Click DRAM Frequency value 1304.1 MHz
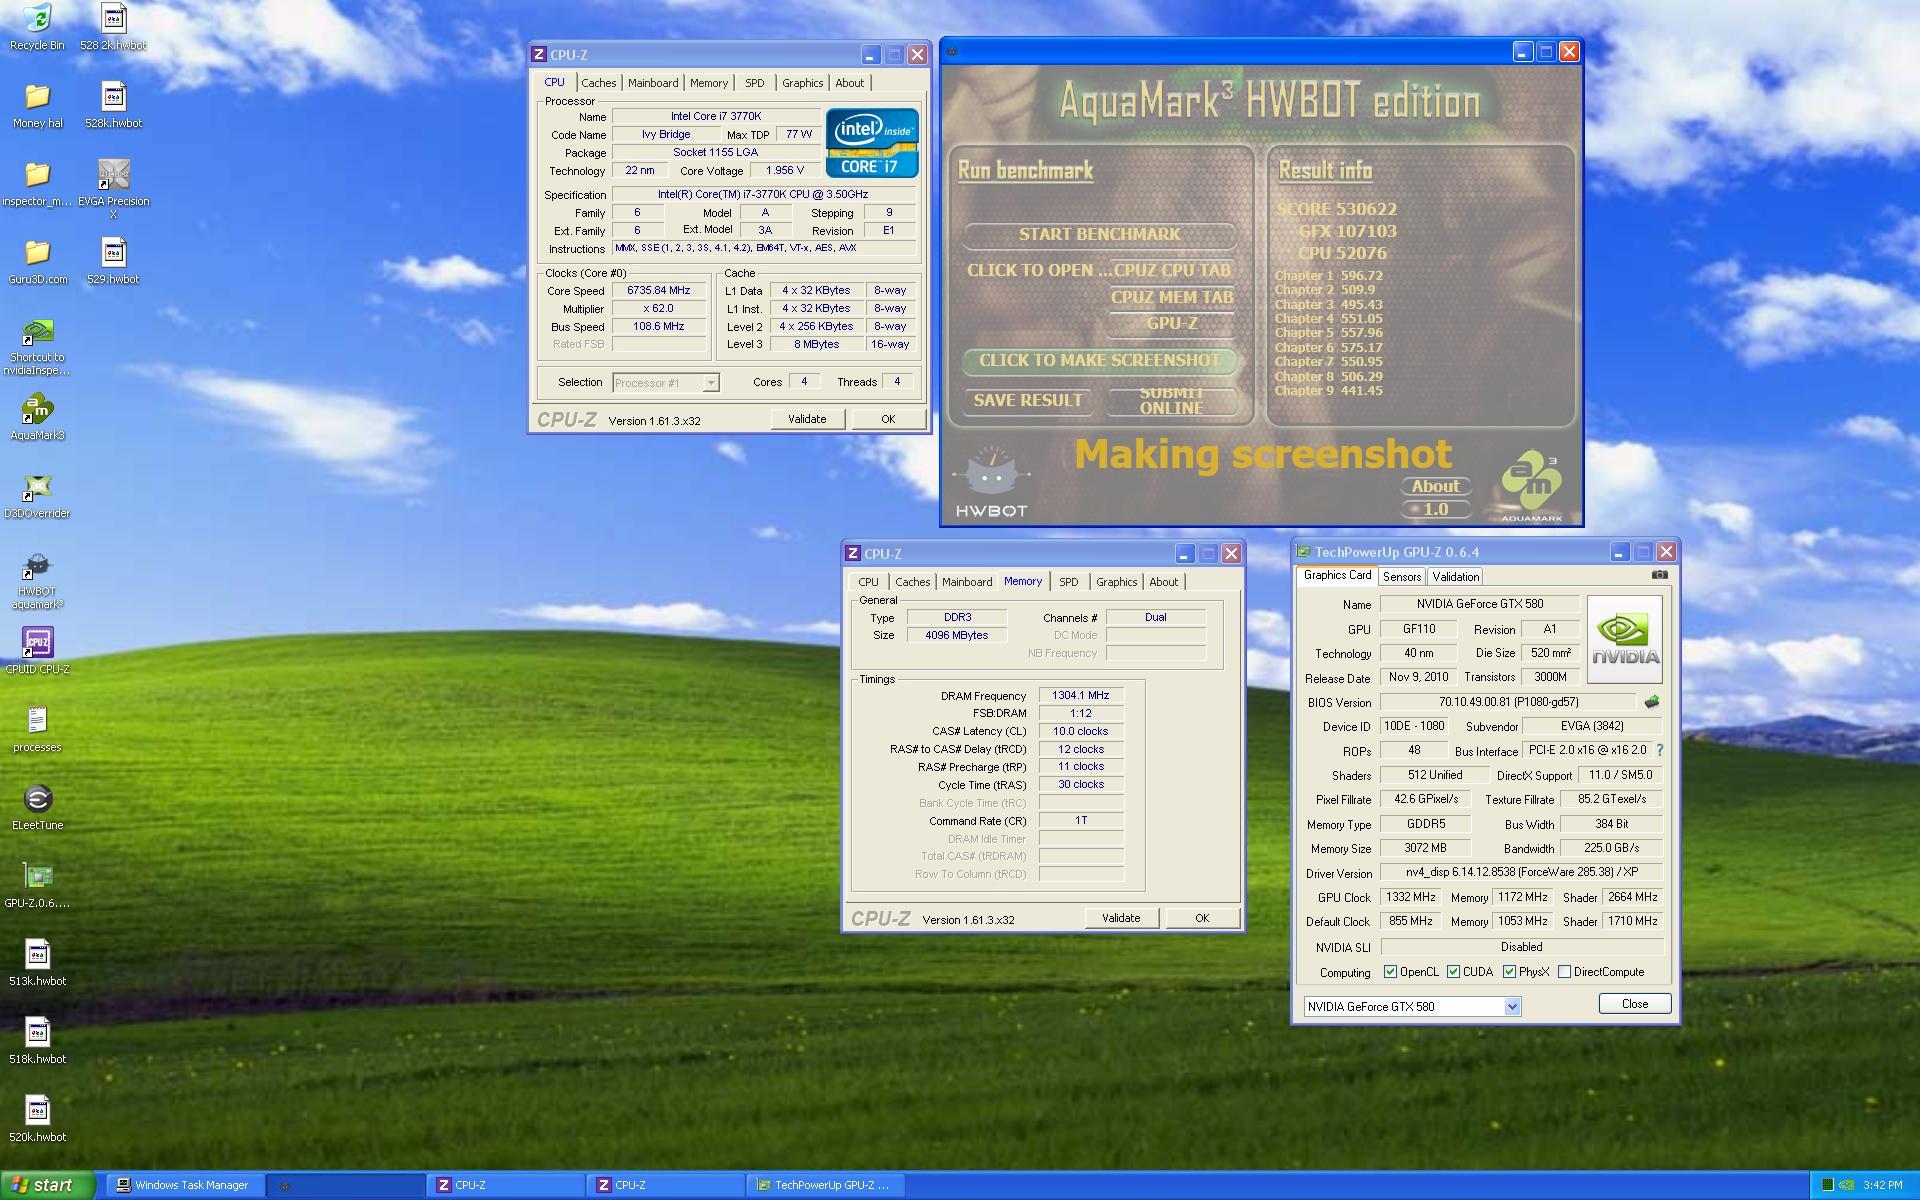 tap(1080, 695)
